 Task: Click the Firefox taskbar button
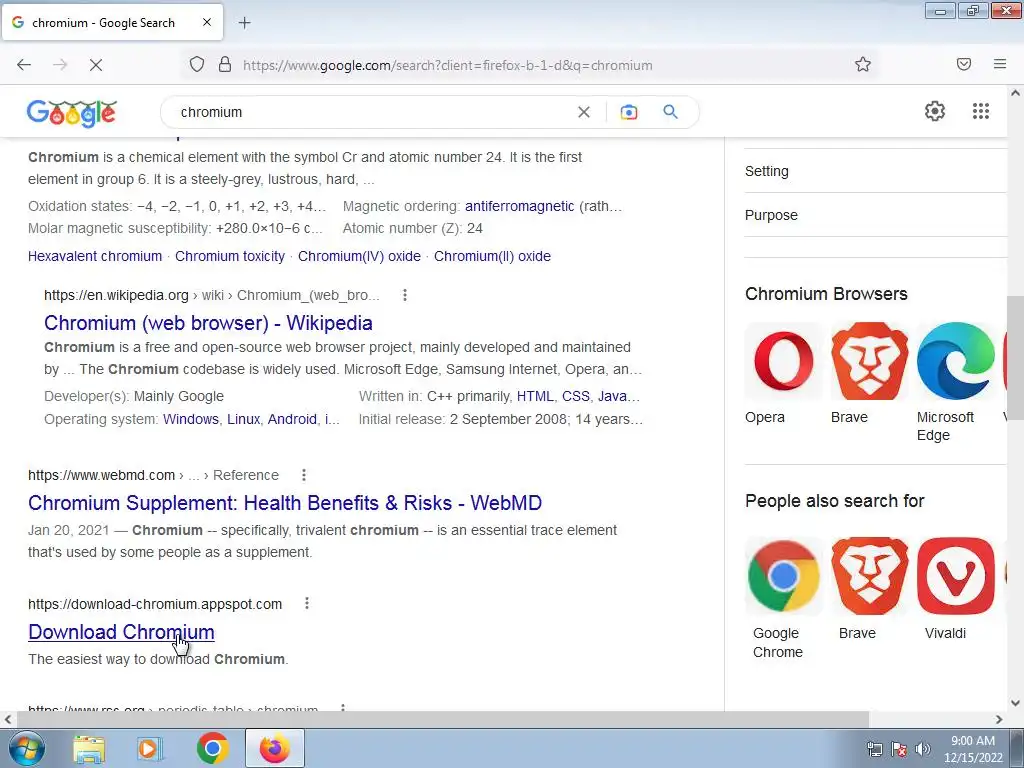click(274, 748)
